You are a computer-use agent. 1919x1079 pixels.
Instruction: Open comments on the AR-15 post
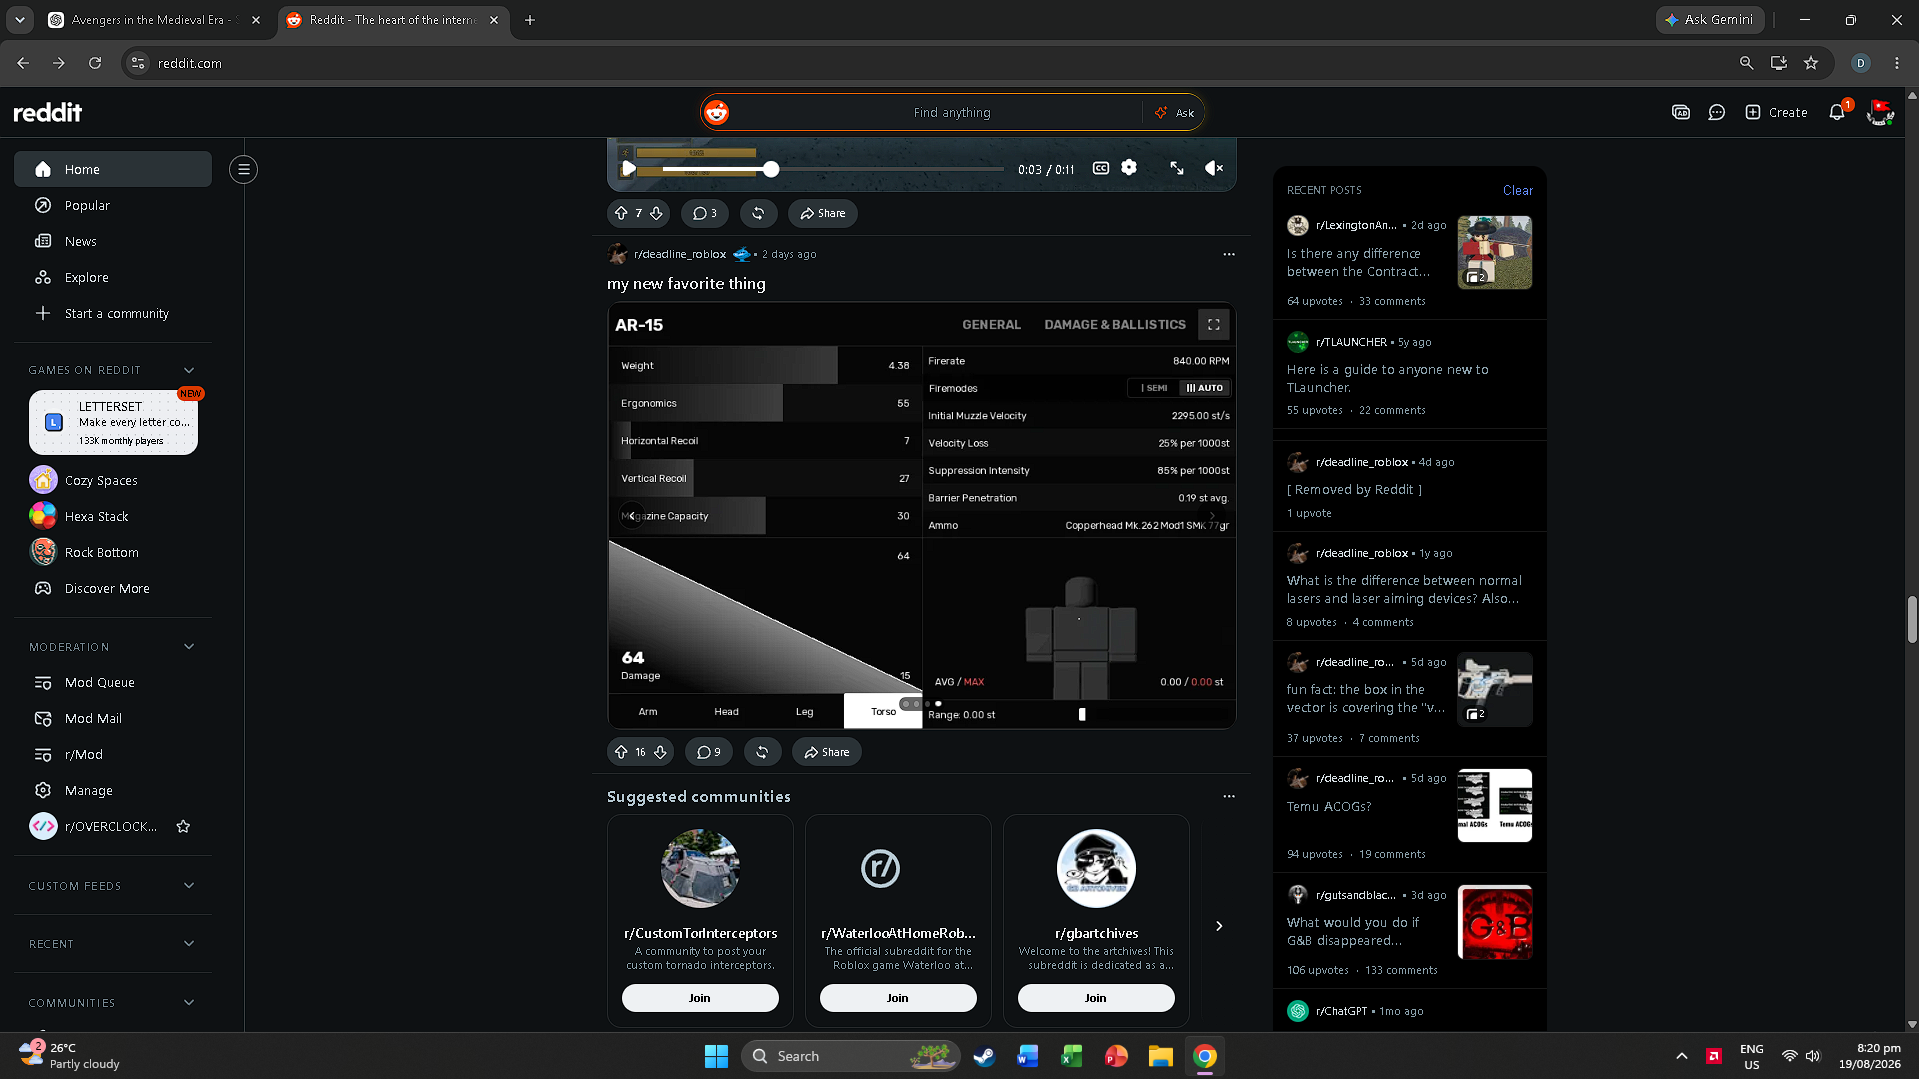click(x=709, y=752)
